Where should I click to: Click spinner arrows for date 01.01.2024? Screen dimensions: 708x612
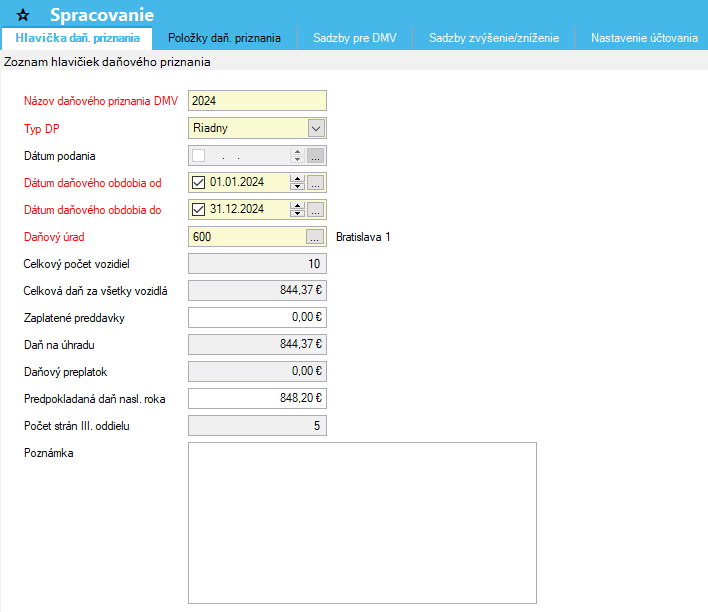click(x=297, y=182)
